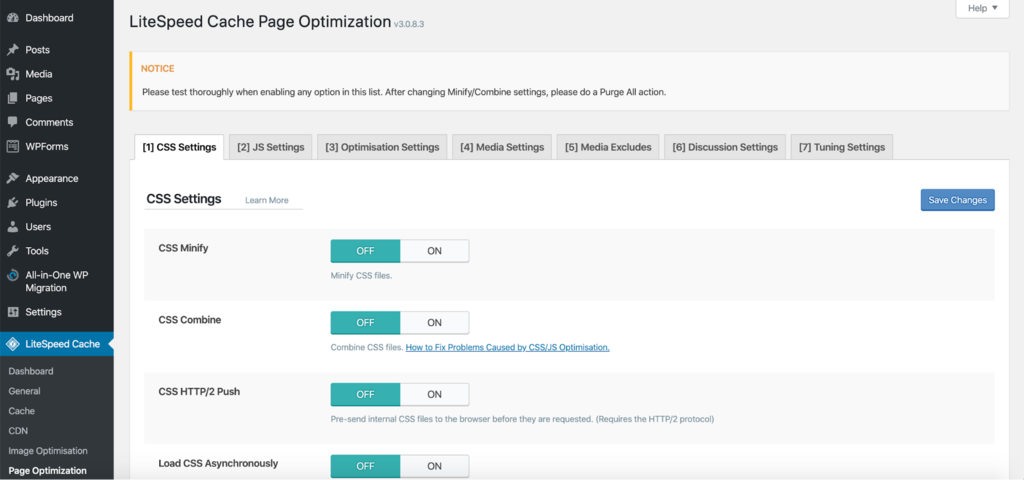Image resolution: width=1024 pixels, height=480 pixels.
Task: Set CSS Combine to OFF
Action: click(x=365, y=323)
